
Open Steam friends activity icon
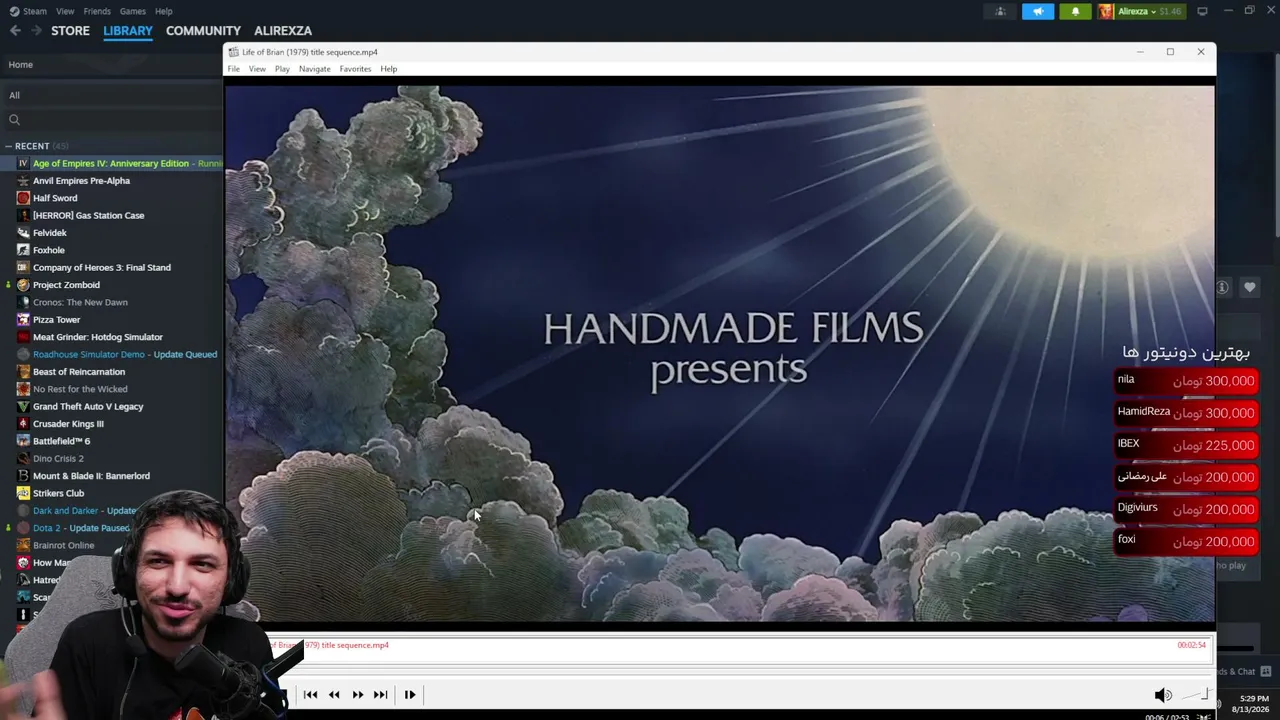tap(1000, 12)
